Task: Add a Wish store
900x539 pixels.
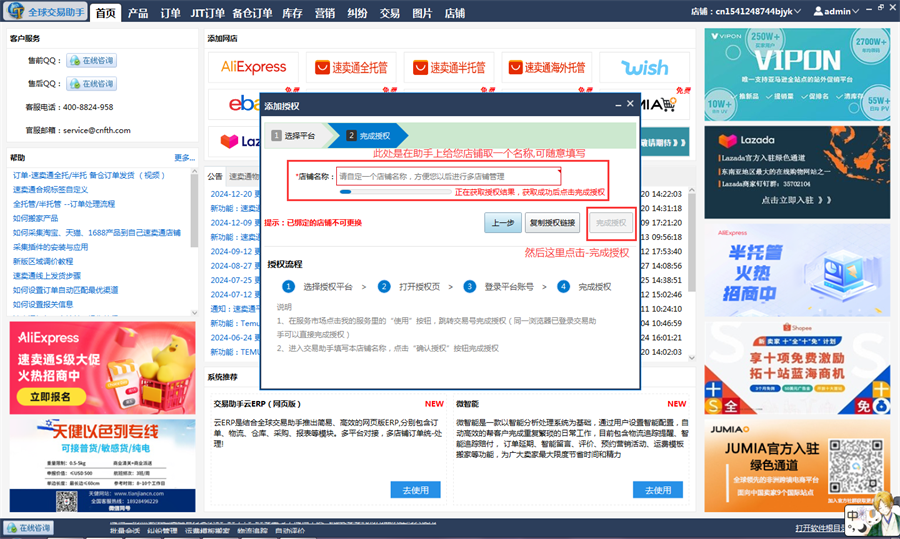Action: (x=645, y=67)
